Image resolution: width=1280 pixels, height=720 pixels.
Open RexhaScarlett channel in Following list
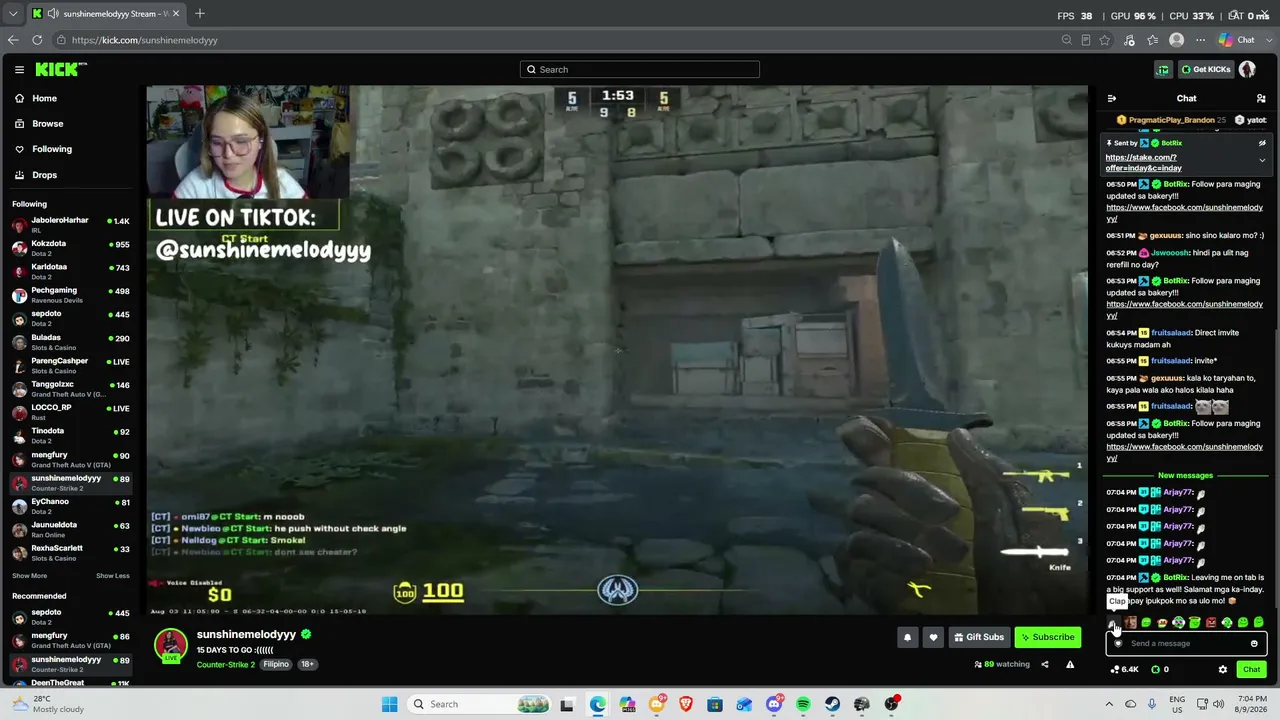70,552
